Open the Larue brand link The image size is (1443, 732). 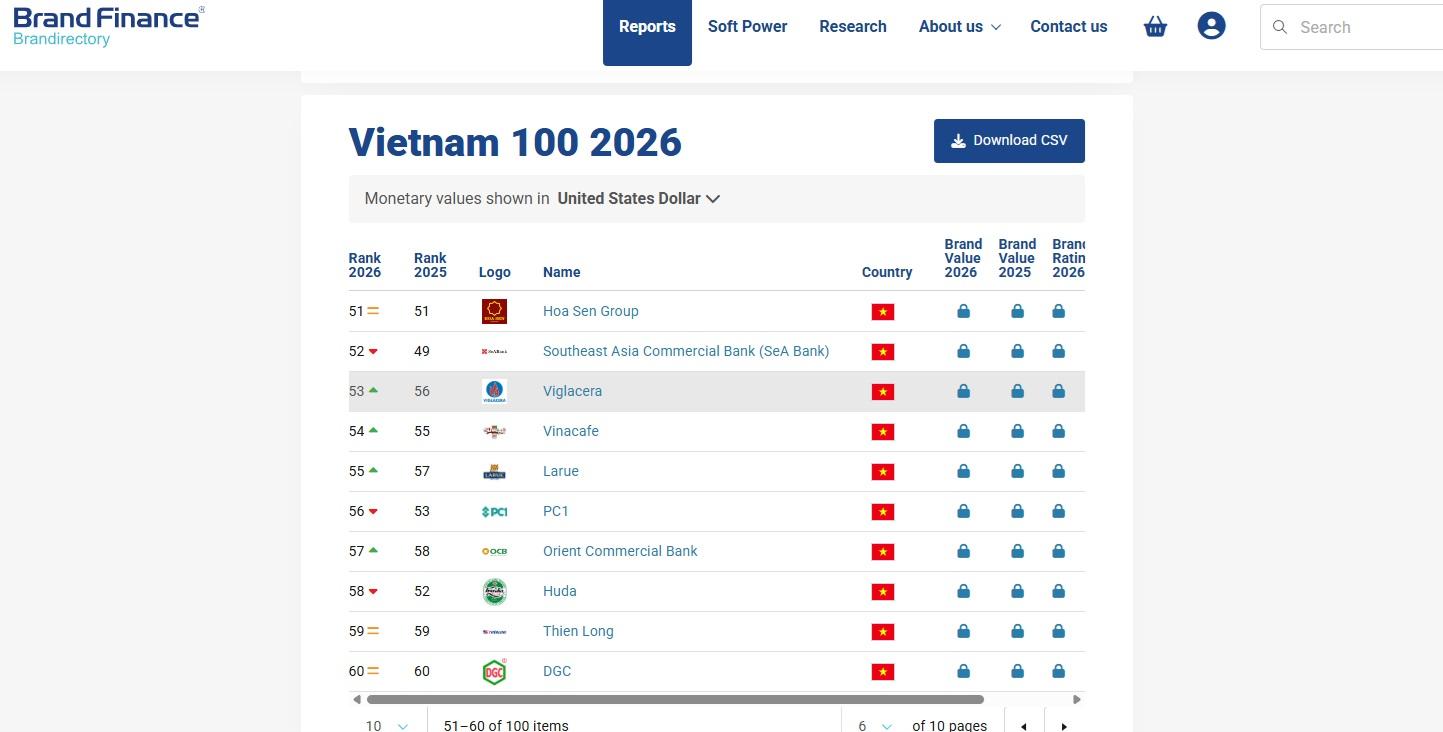561,471
